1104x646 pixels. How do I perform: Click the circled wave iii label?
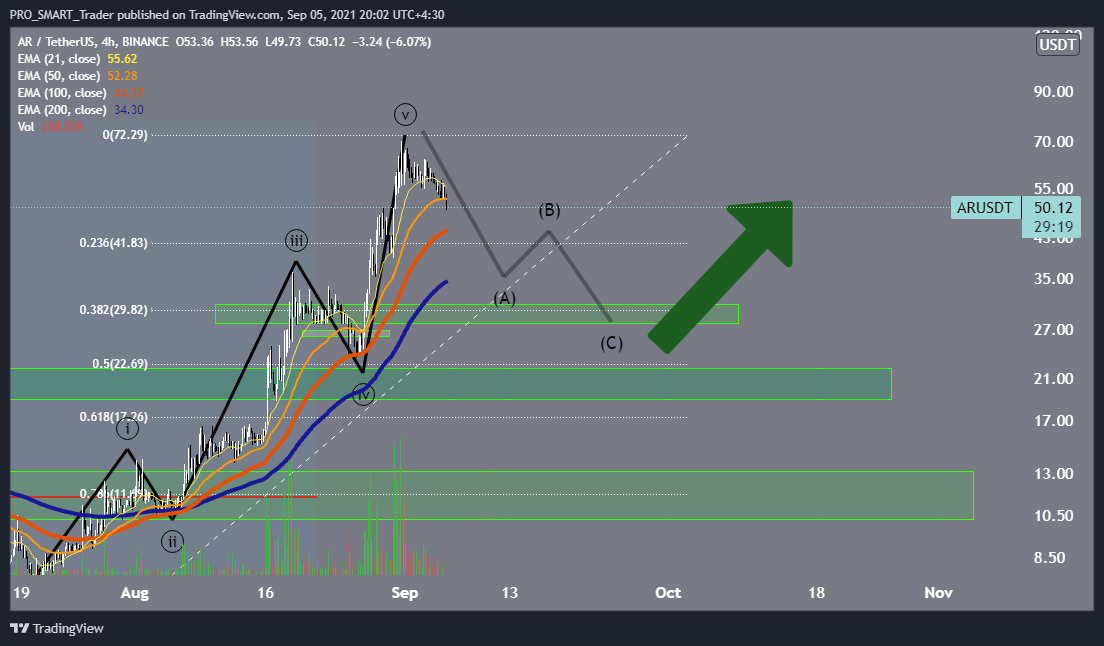click(x=296, y=241)
